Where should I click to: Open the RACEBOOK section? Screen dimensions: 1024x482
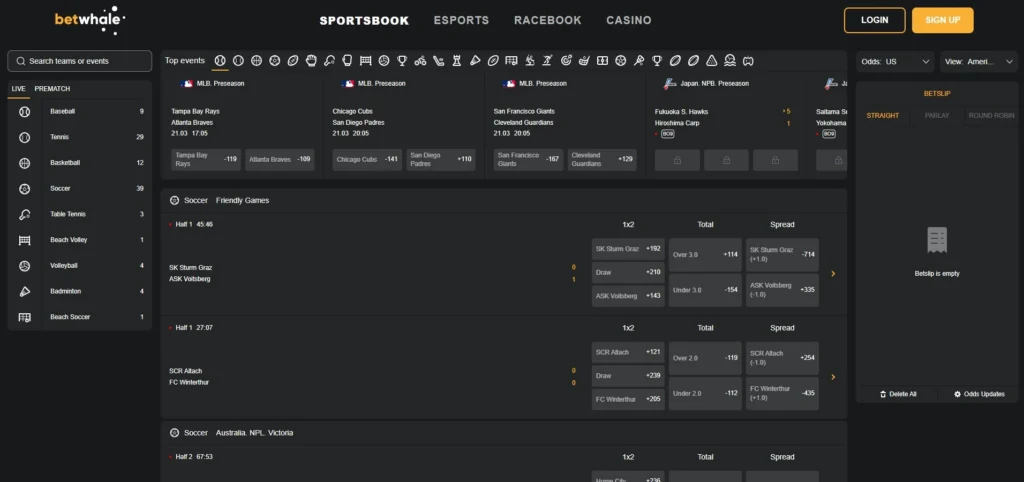point(547,20)
